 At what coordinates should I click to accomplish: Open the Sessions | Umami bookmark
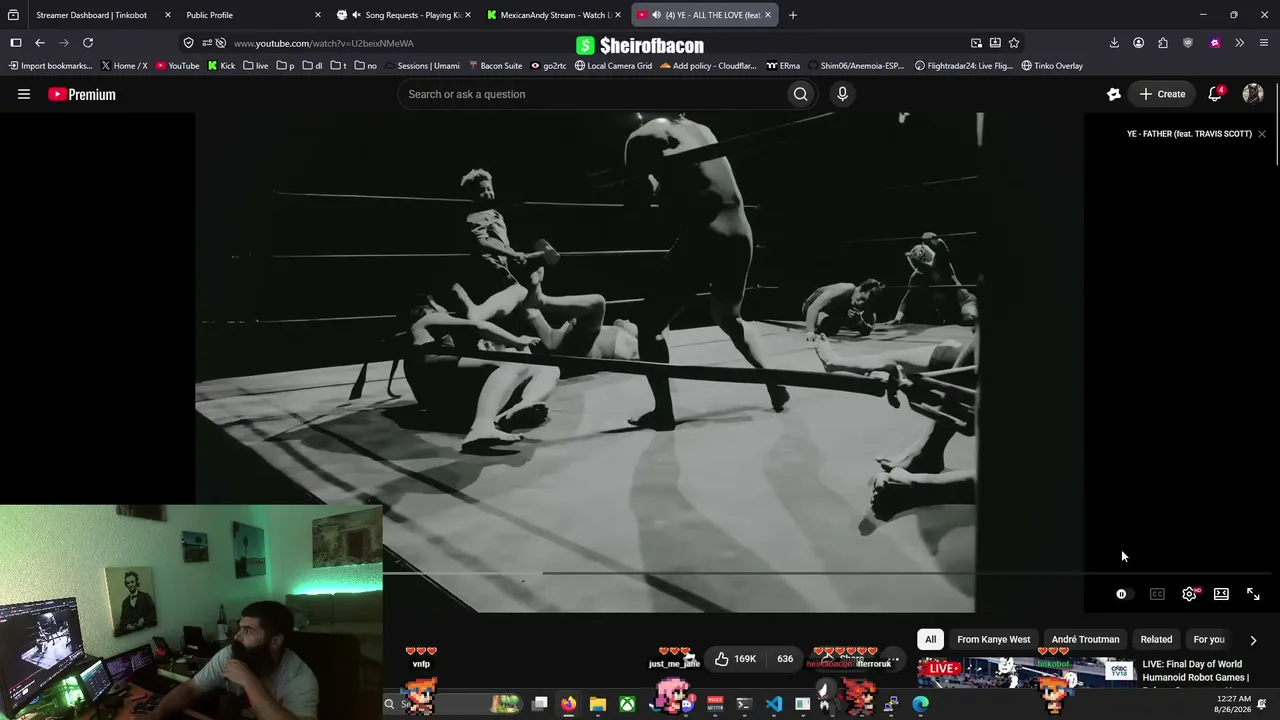point(422,66)
